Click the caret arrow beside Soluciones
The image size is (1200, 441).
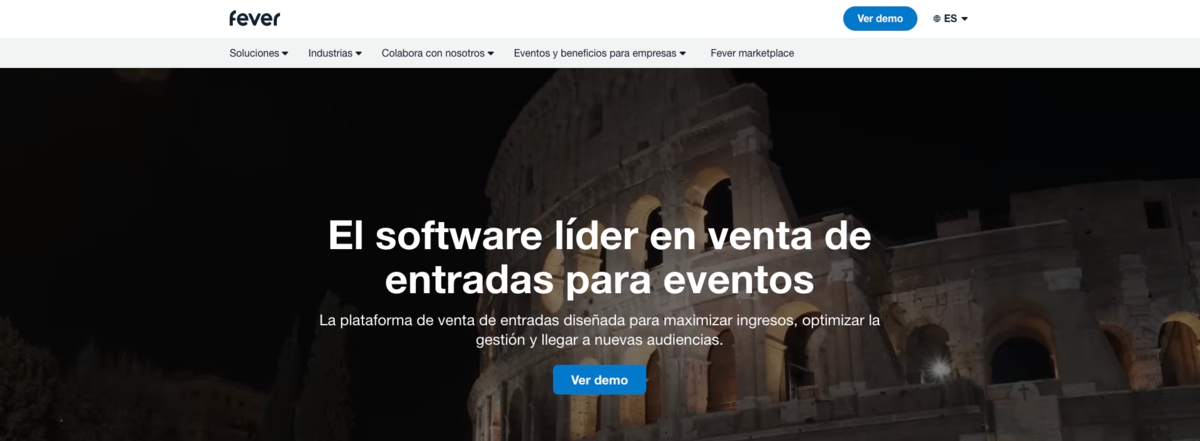click(285, 53)
